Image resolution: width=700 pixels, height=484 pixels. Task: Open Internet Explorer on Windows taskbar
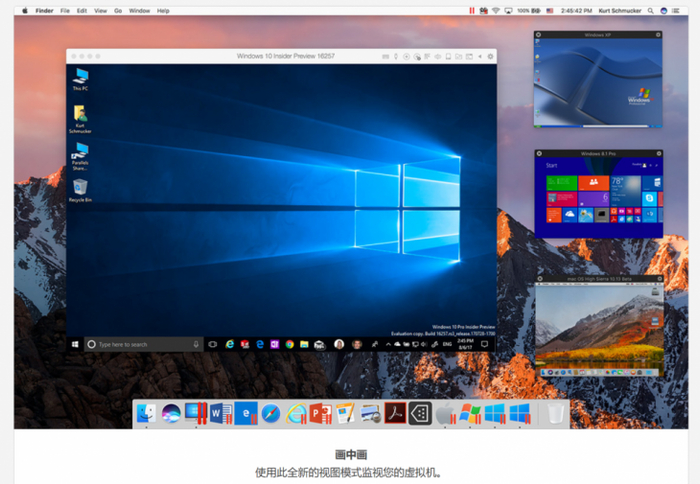[x=230, y=344]
